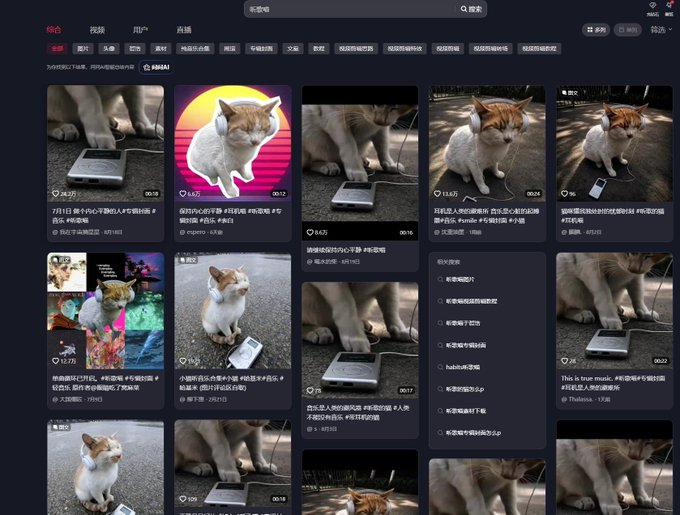Like the retro sunset cat video with 6.6万
The height and width of the screenshot is (515, 680).
pos(183,194)
